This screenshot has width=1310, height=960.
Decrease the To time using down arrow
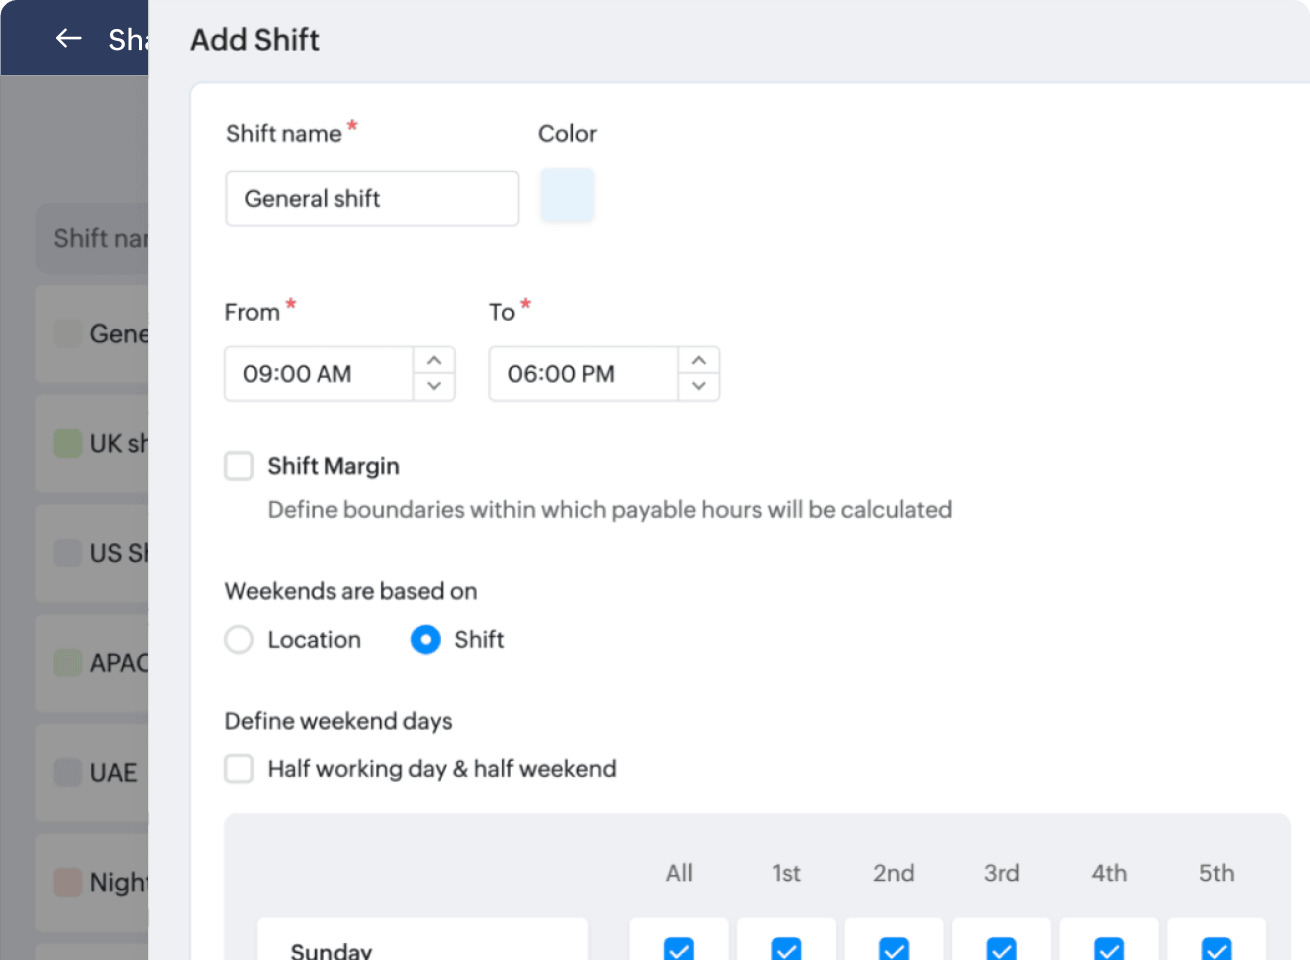pos(699,386)
